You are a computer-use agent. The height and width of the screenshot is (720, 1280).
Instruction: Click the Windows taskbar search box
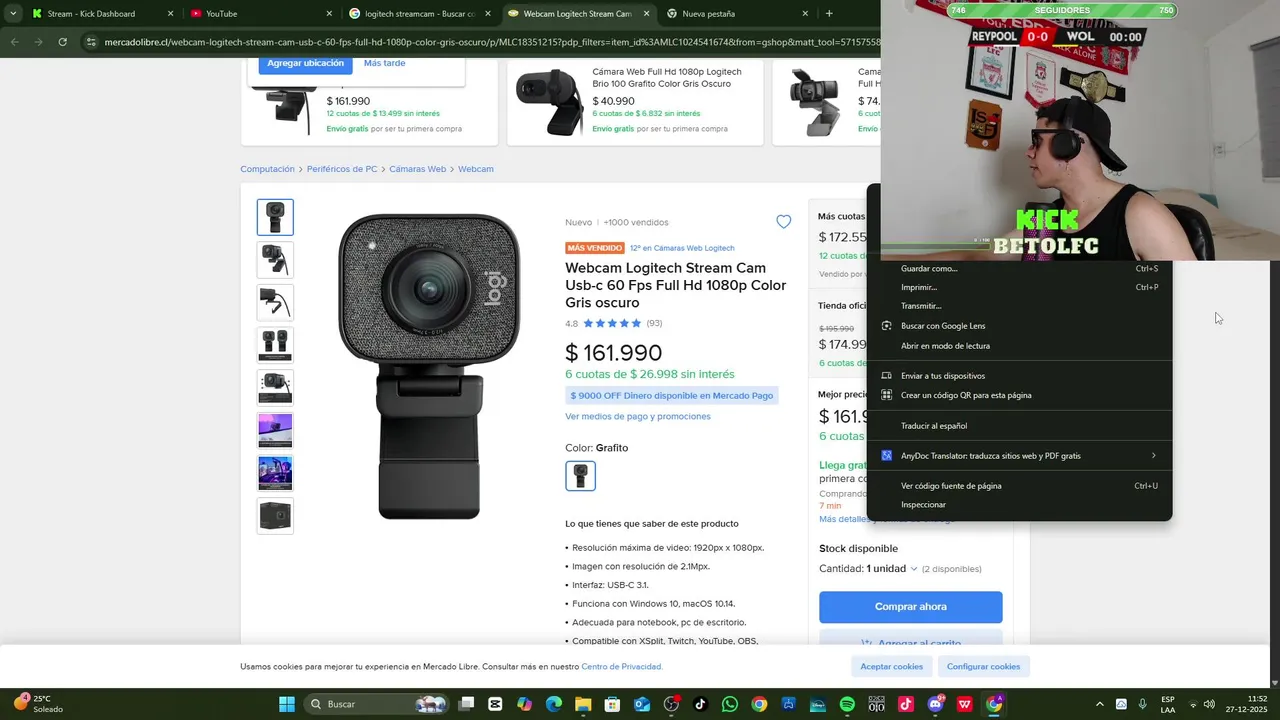(x=375, y=704)
